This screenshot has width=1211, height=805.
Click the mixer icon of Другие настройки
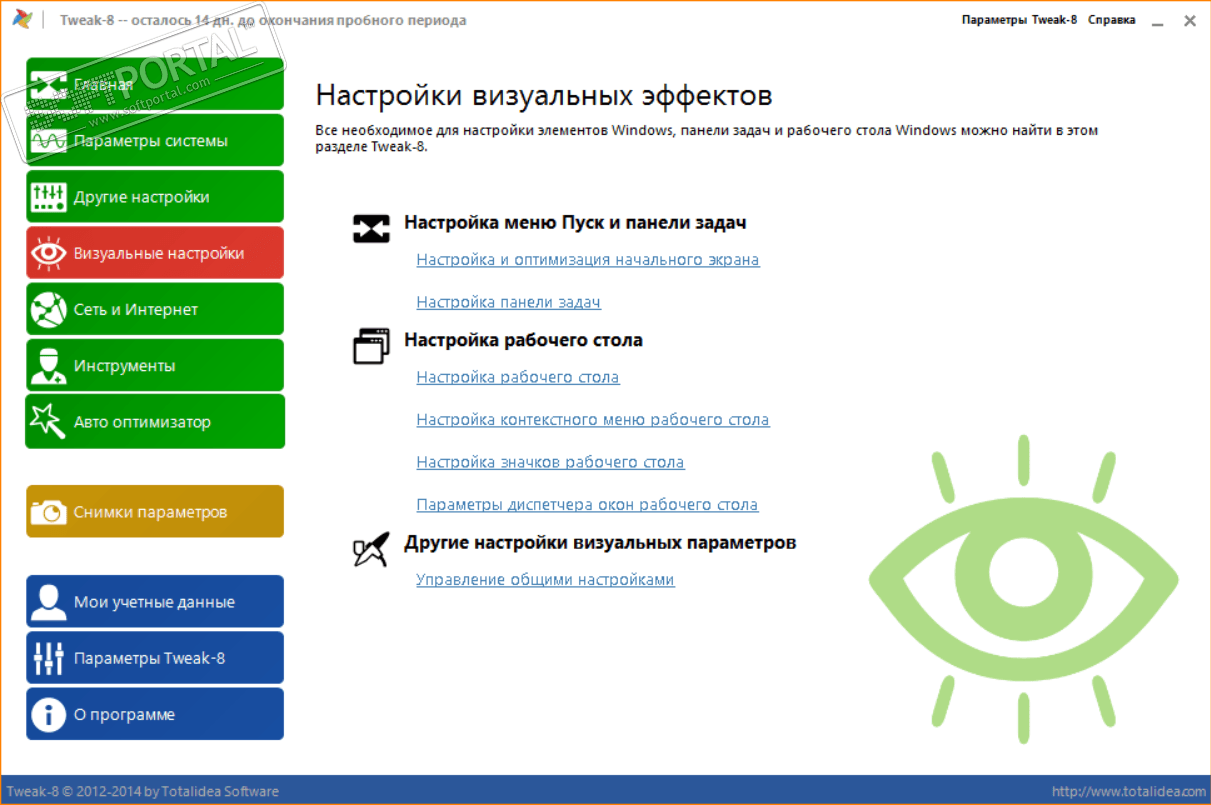(x=48, y=197)
